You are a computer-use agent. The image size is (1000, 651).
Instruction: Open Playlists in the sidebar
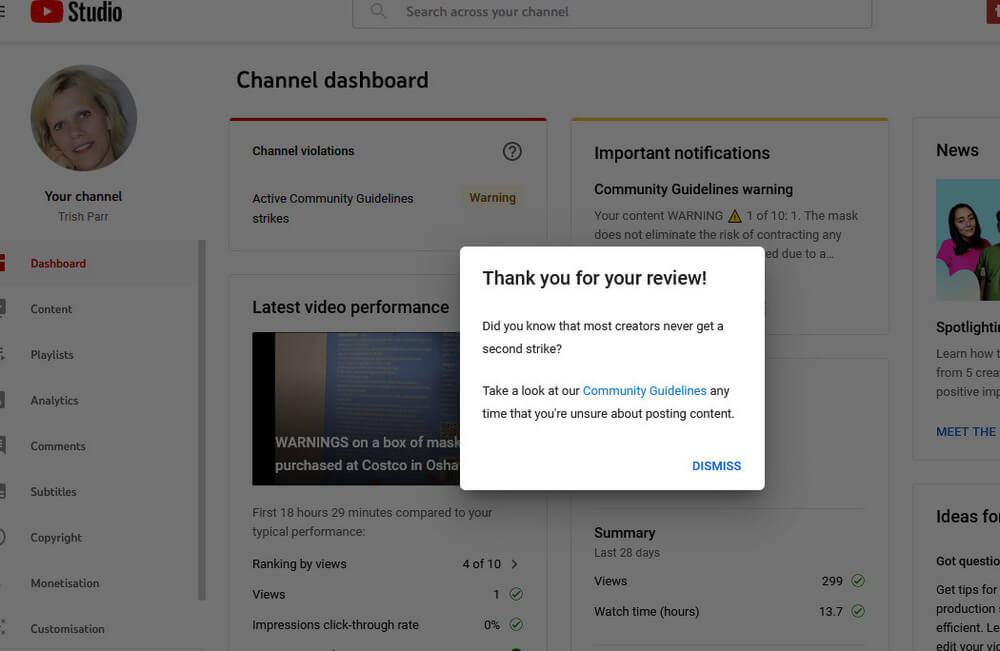[52, 355]
